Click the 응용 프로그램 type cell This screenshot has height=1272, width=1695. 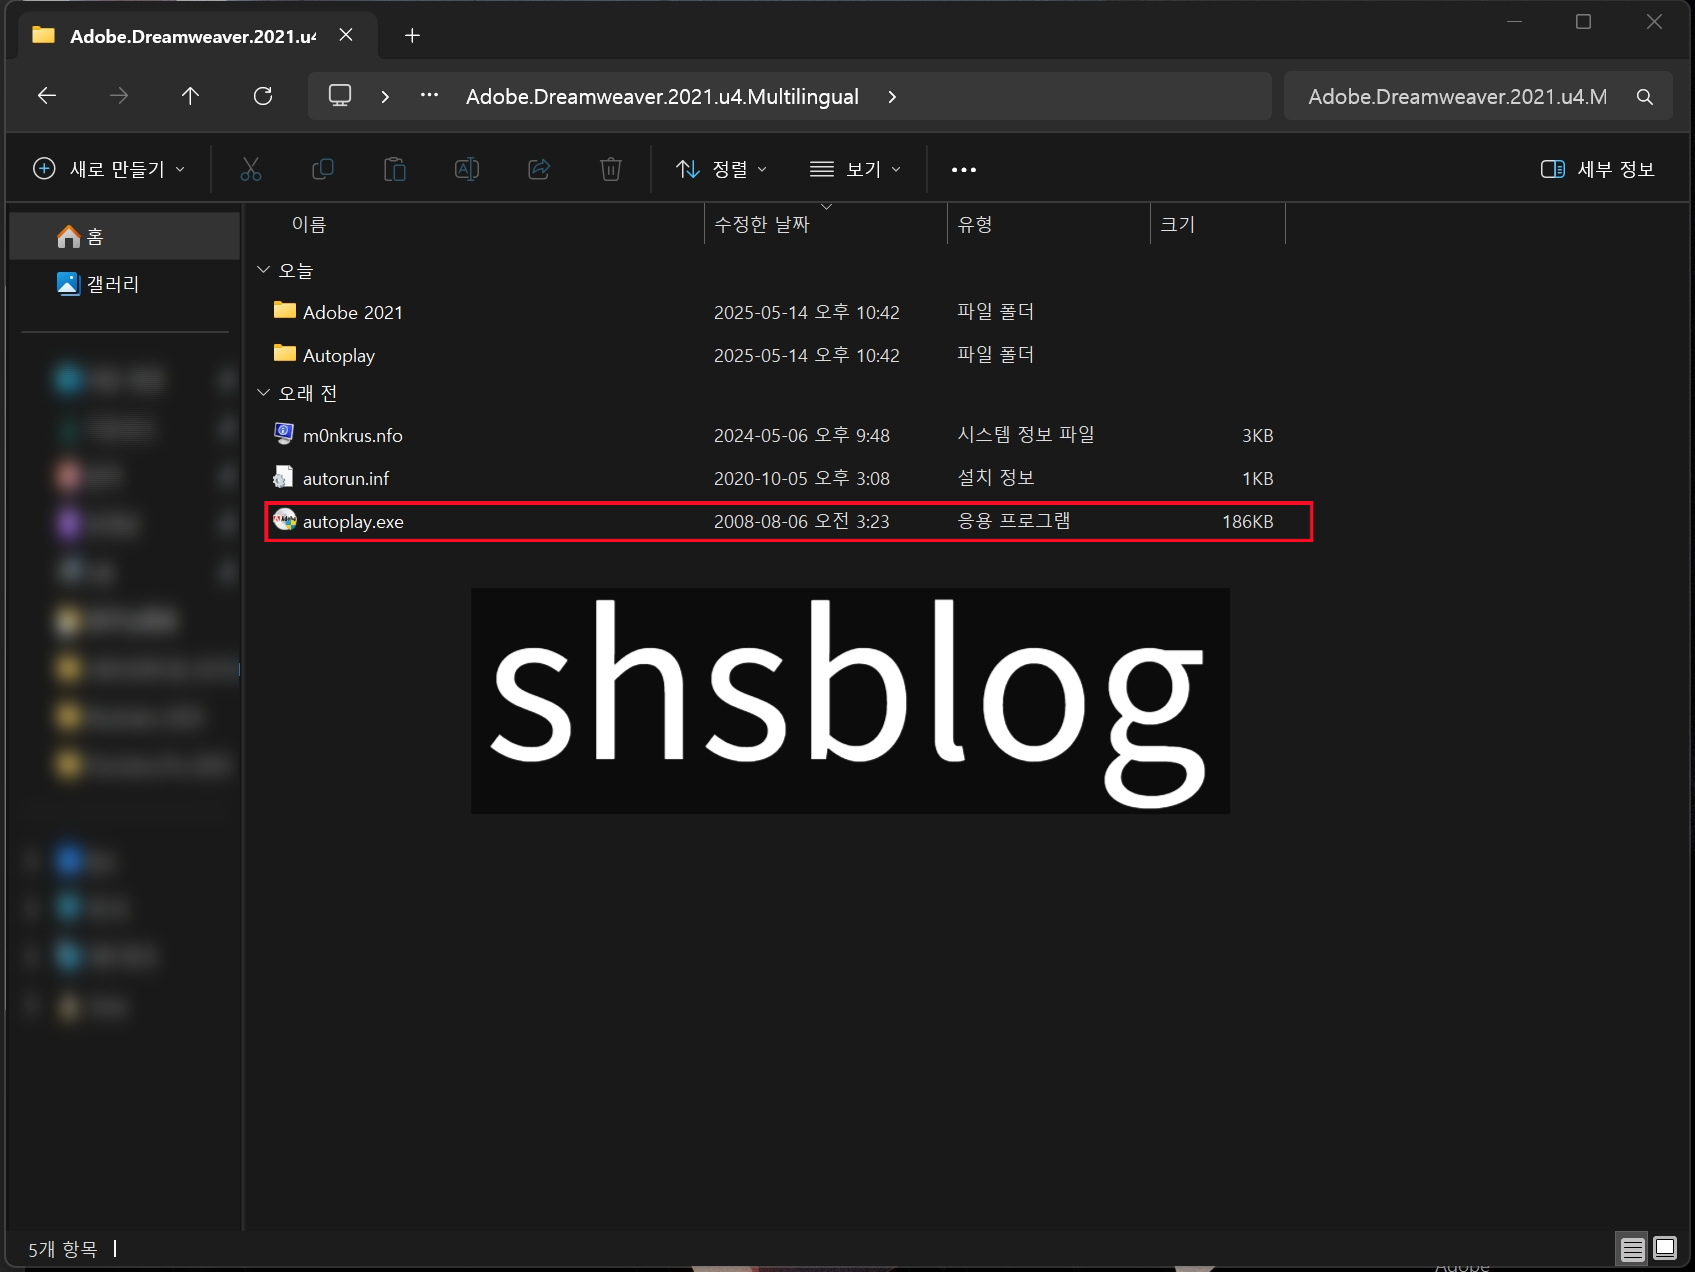[x=1014, y=521]
